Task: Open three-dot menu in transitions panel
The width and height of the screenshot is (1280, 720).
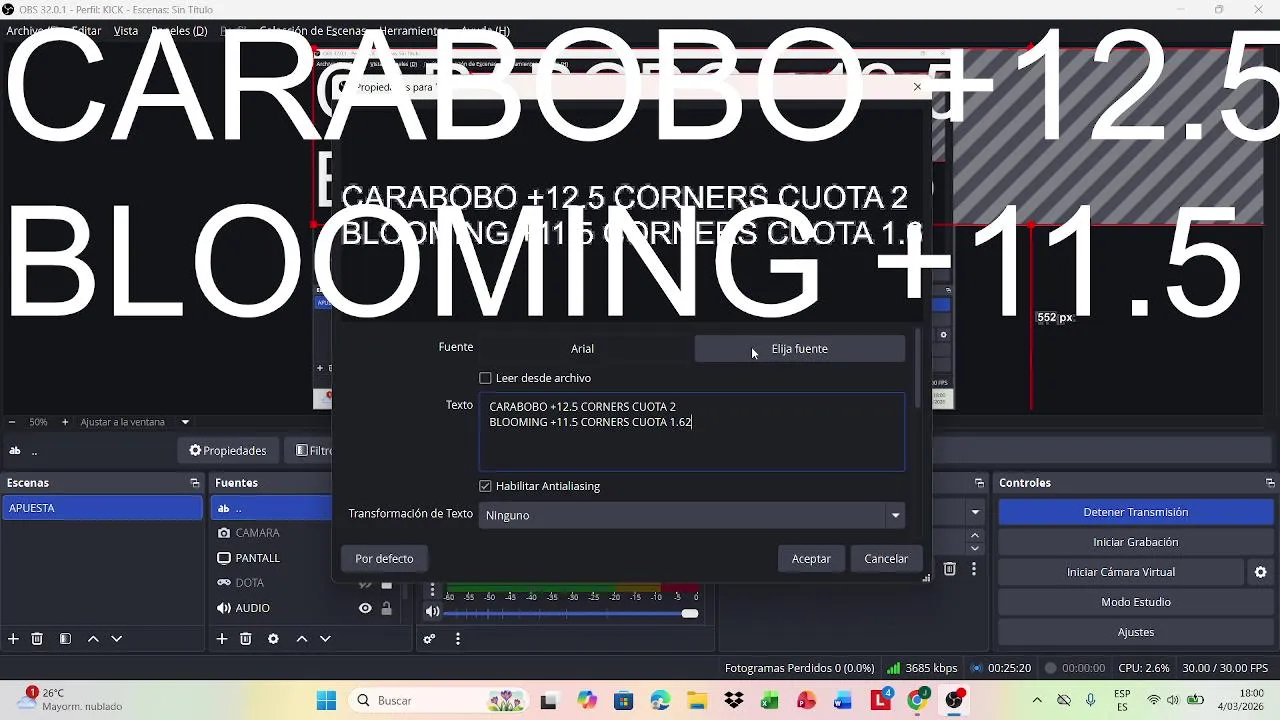Action: pos(973,569)
